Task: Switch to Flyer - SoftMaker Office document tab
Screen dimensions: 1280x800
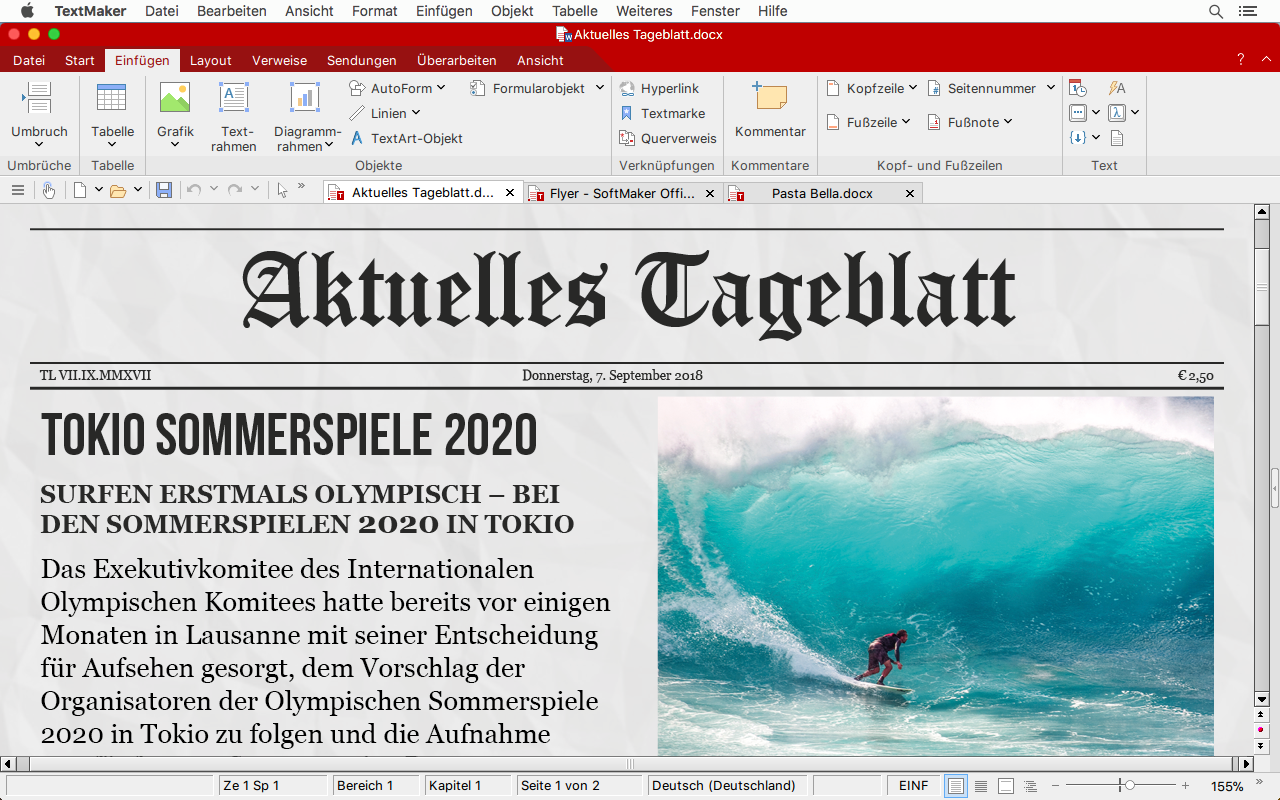Action: click(x=622, y=193)
